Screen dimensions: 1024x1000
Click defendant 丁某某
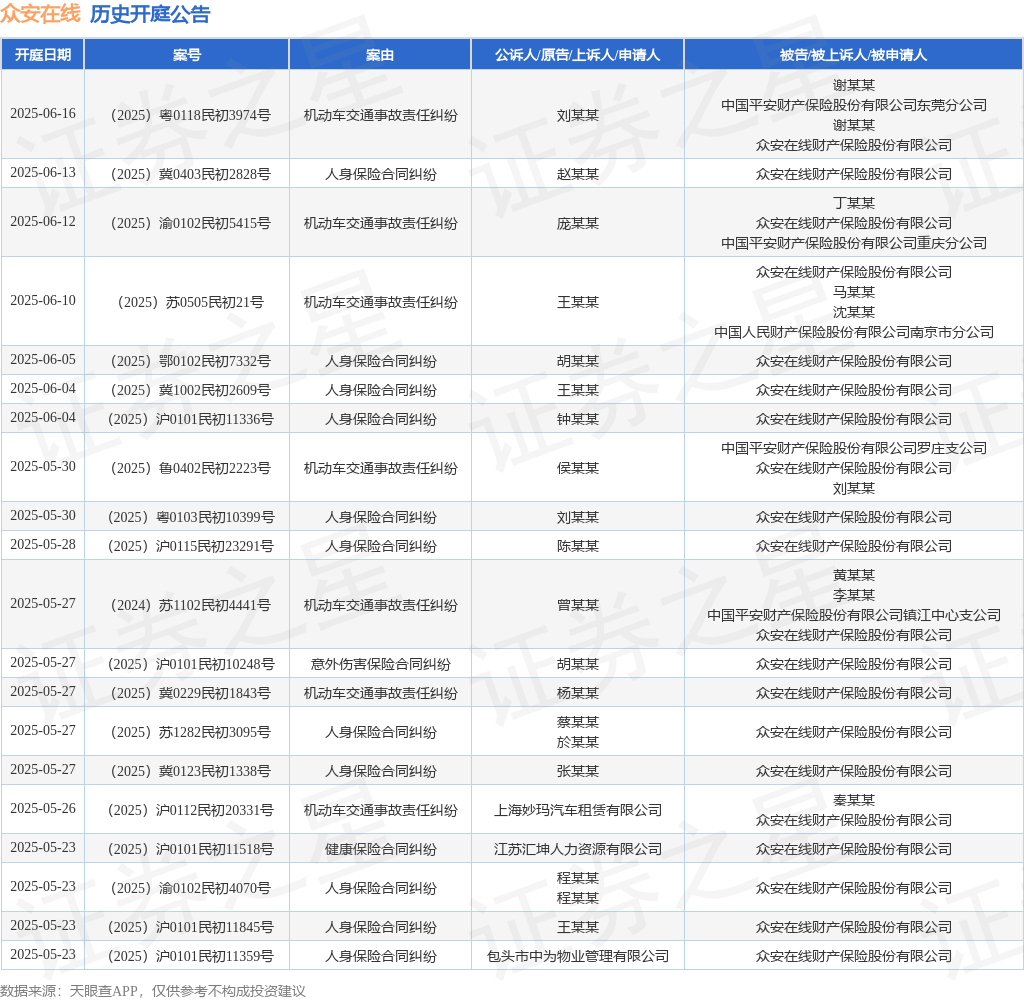tap(854, 202)
